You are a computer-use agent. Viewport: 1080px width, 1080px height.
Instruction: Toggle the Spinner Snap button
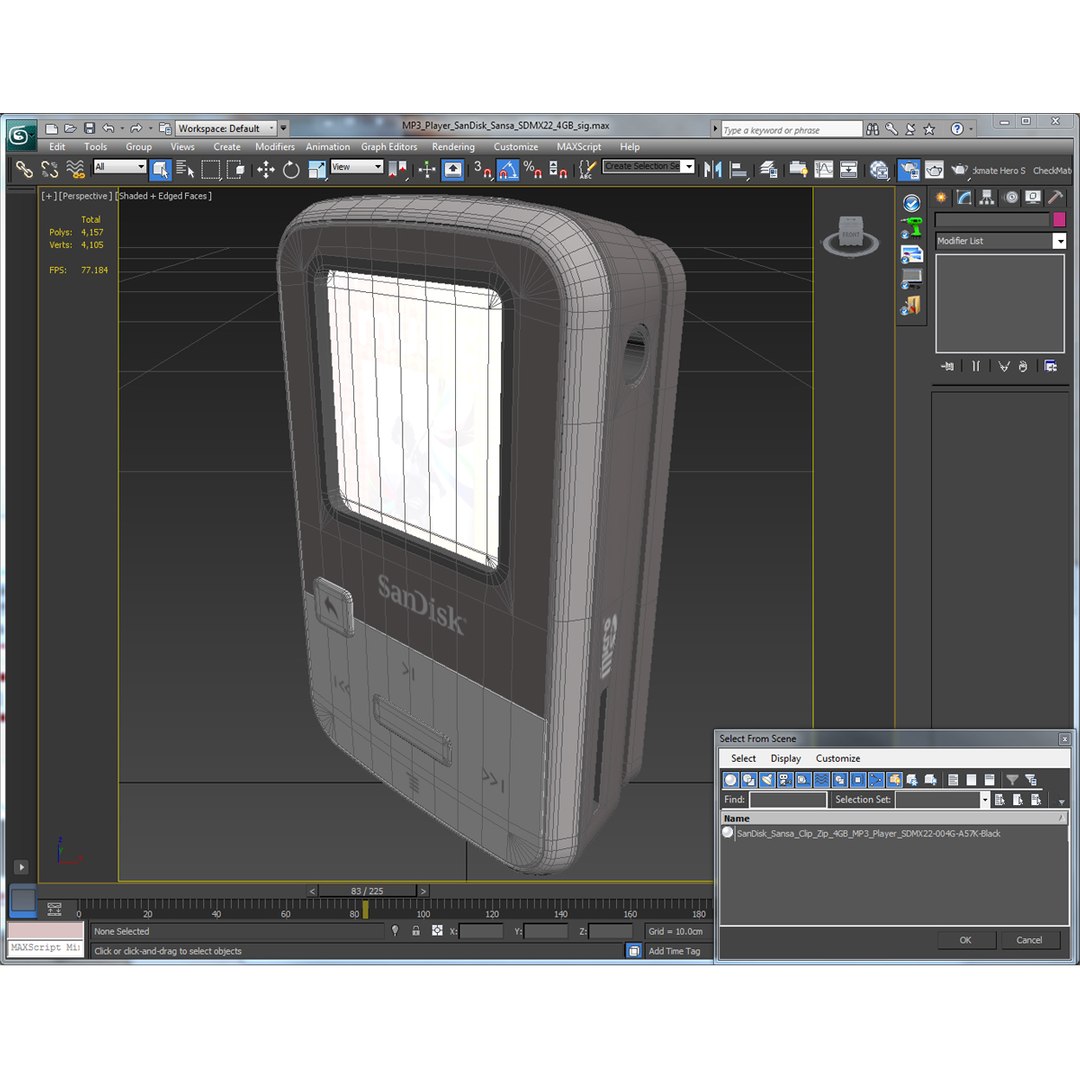tap(558, 169)
